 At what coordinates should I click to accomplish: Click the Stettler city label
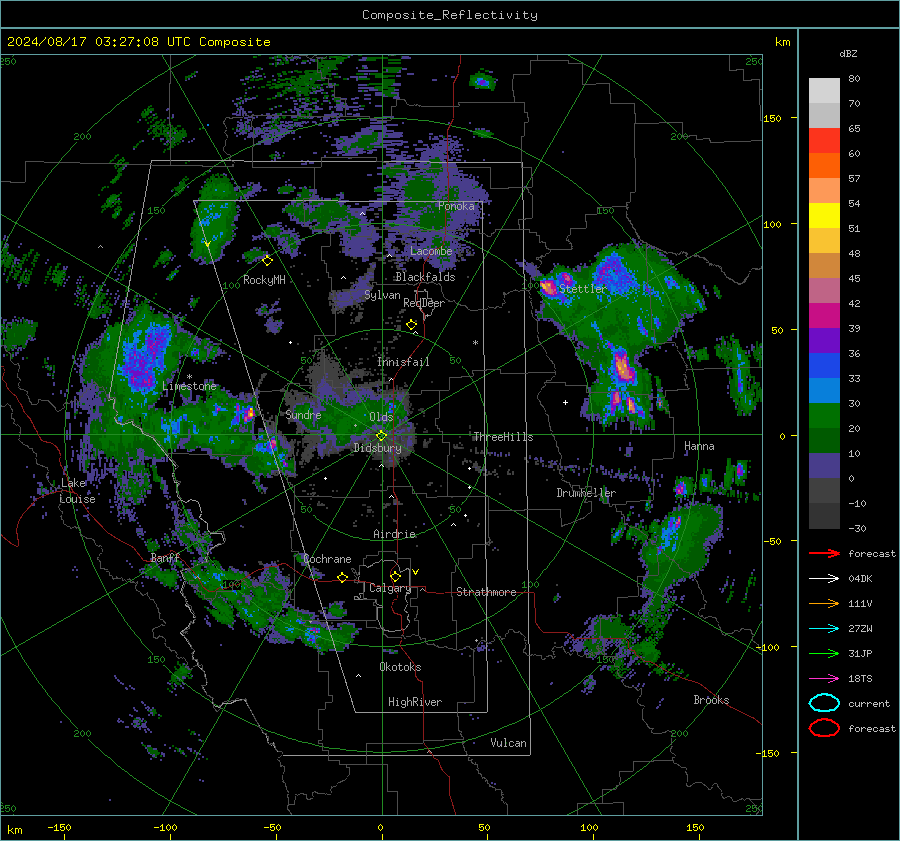click(583, 289)
